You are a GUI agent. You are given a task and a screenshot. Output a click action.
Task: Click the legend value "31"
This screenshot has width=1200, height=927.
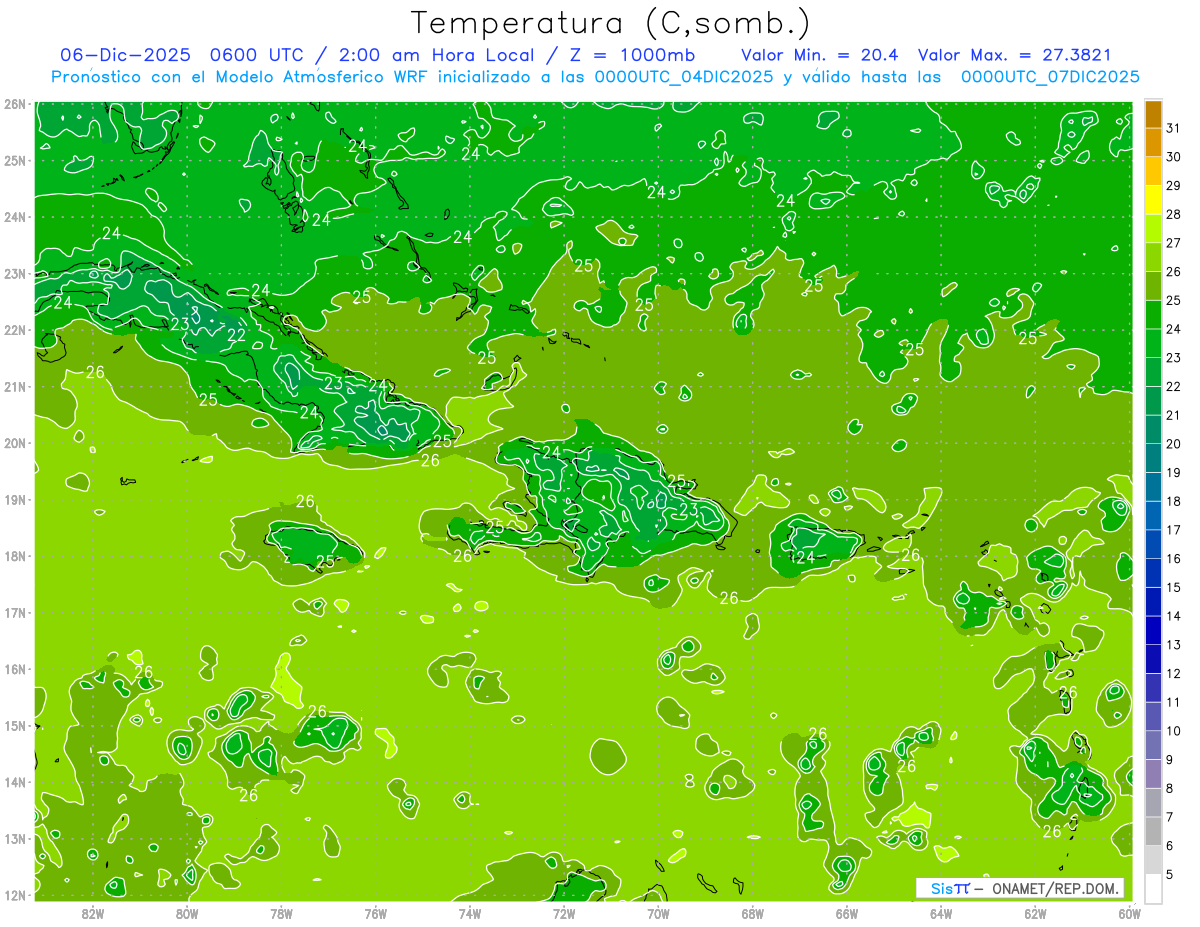coord(1174,128)
